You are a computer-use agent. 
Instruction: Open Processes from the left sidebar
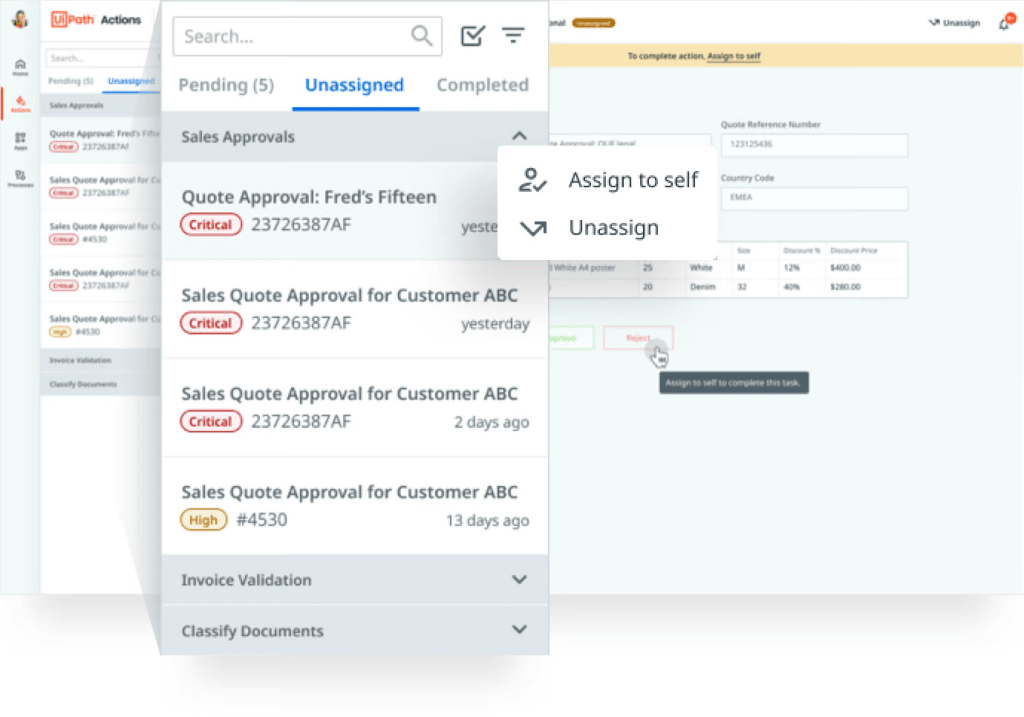click(20, 175)
